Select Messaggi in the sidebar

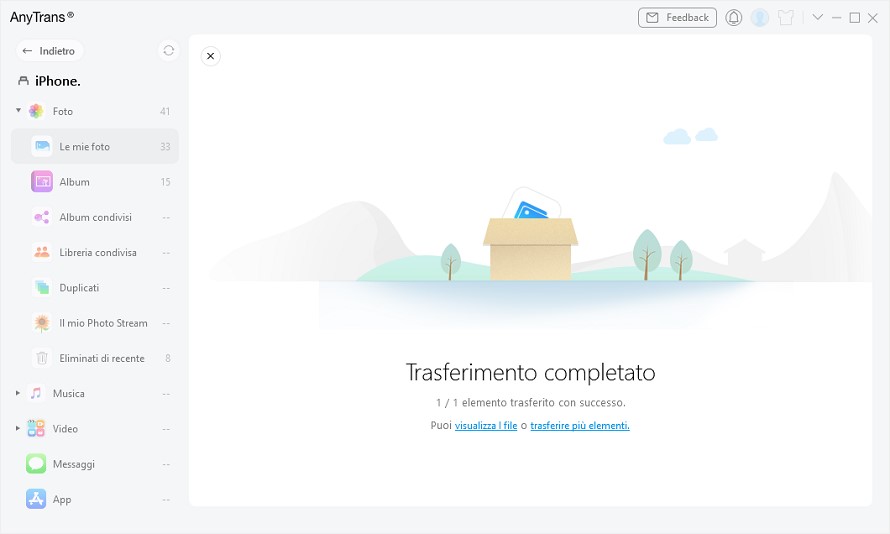click(75, 464)
